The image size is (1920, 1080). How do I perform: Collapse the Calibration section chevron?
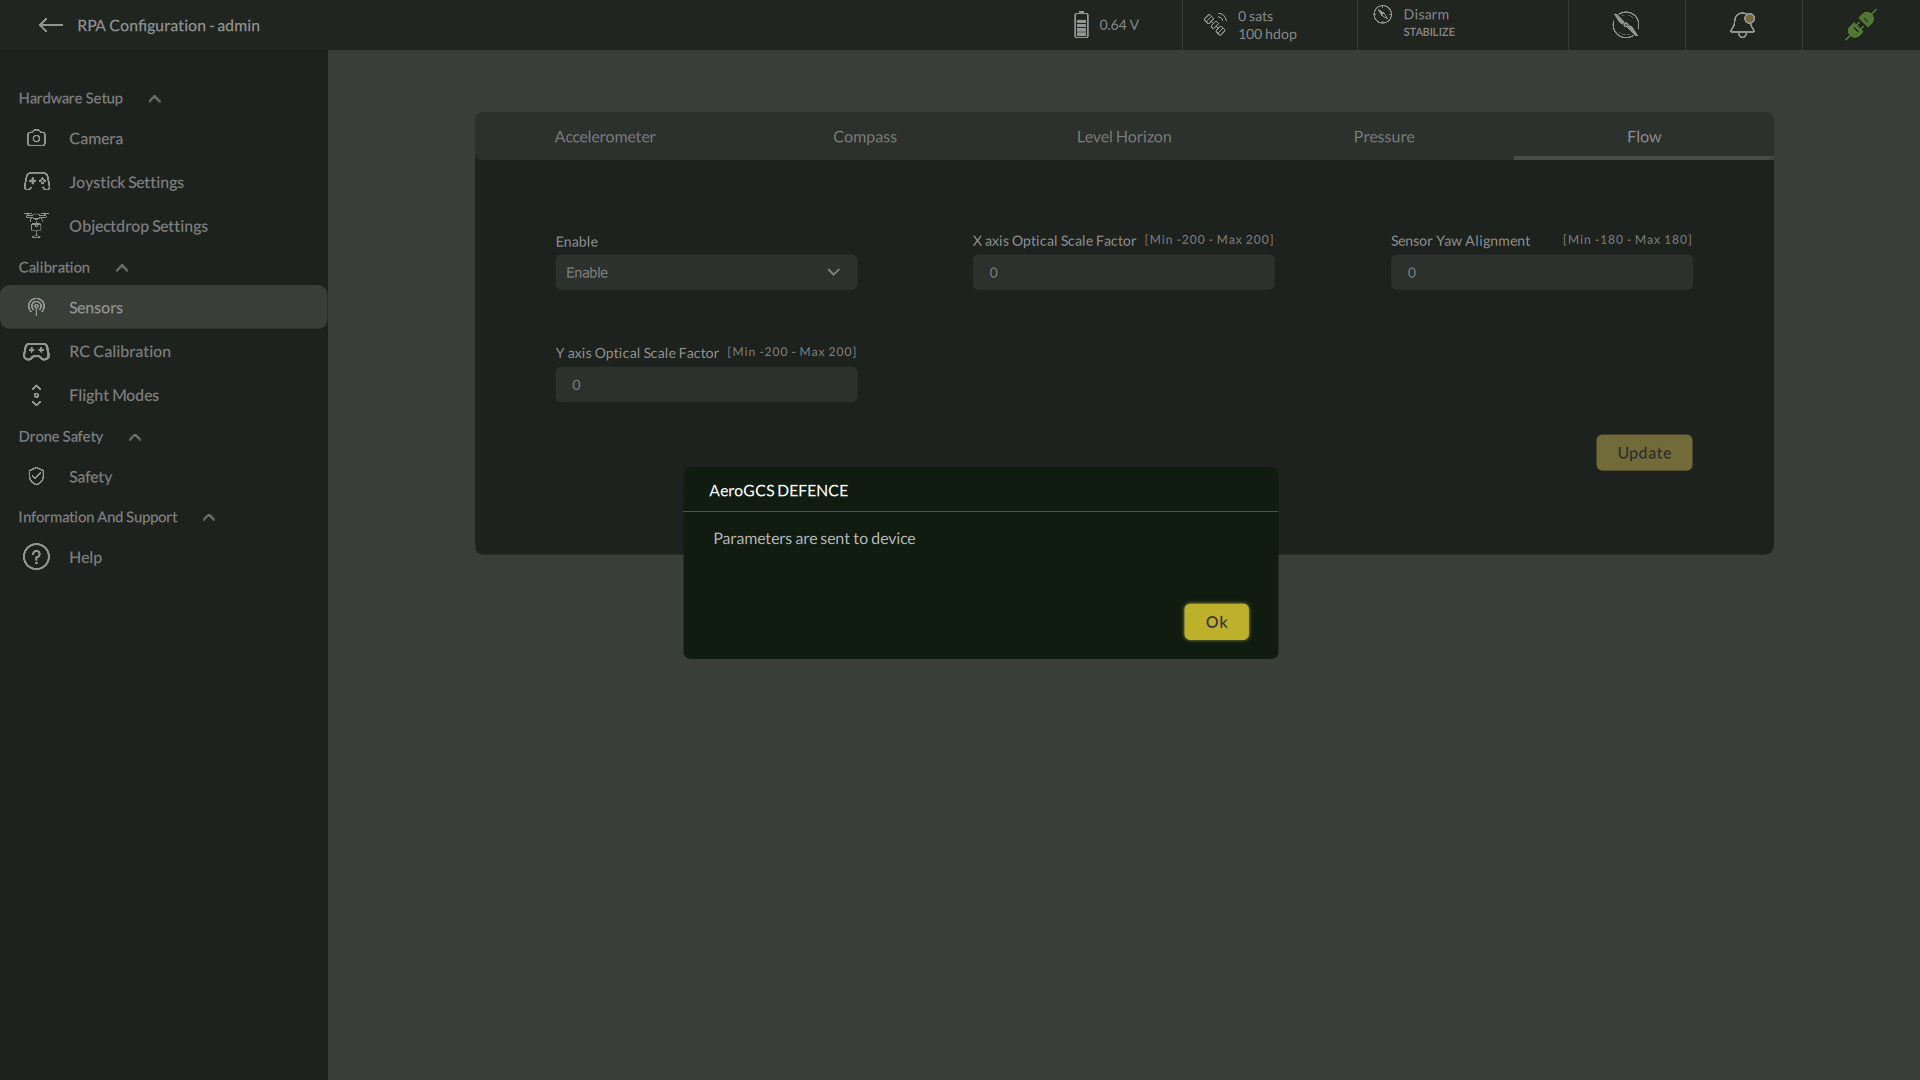[x=122, y=268]
